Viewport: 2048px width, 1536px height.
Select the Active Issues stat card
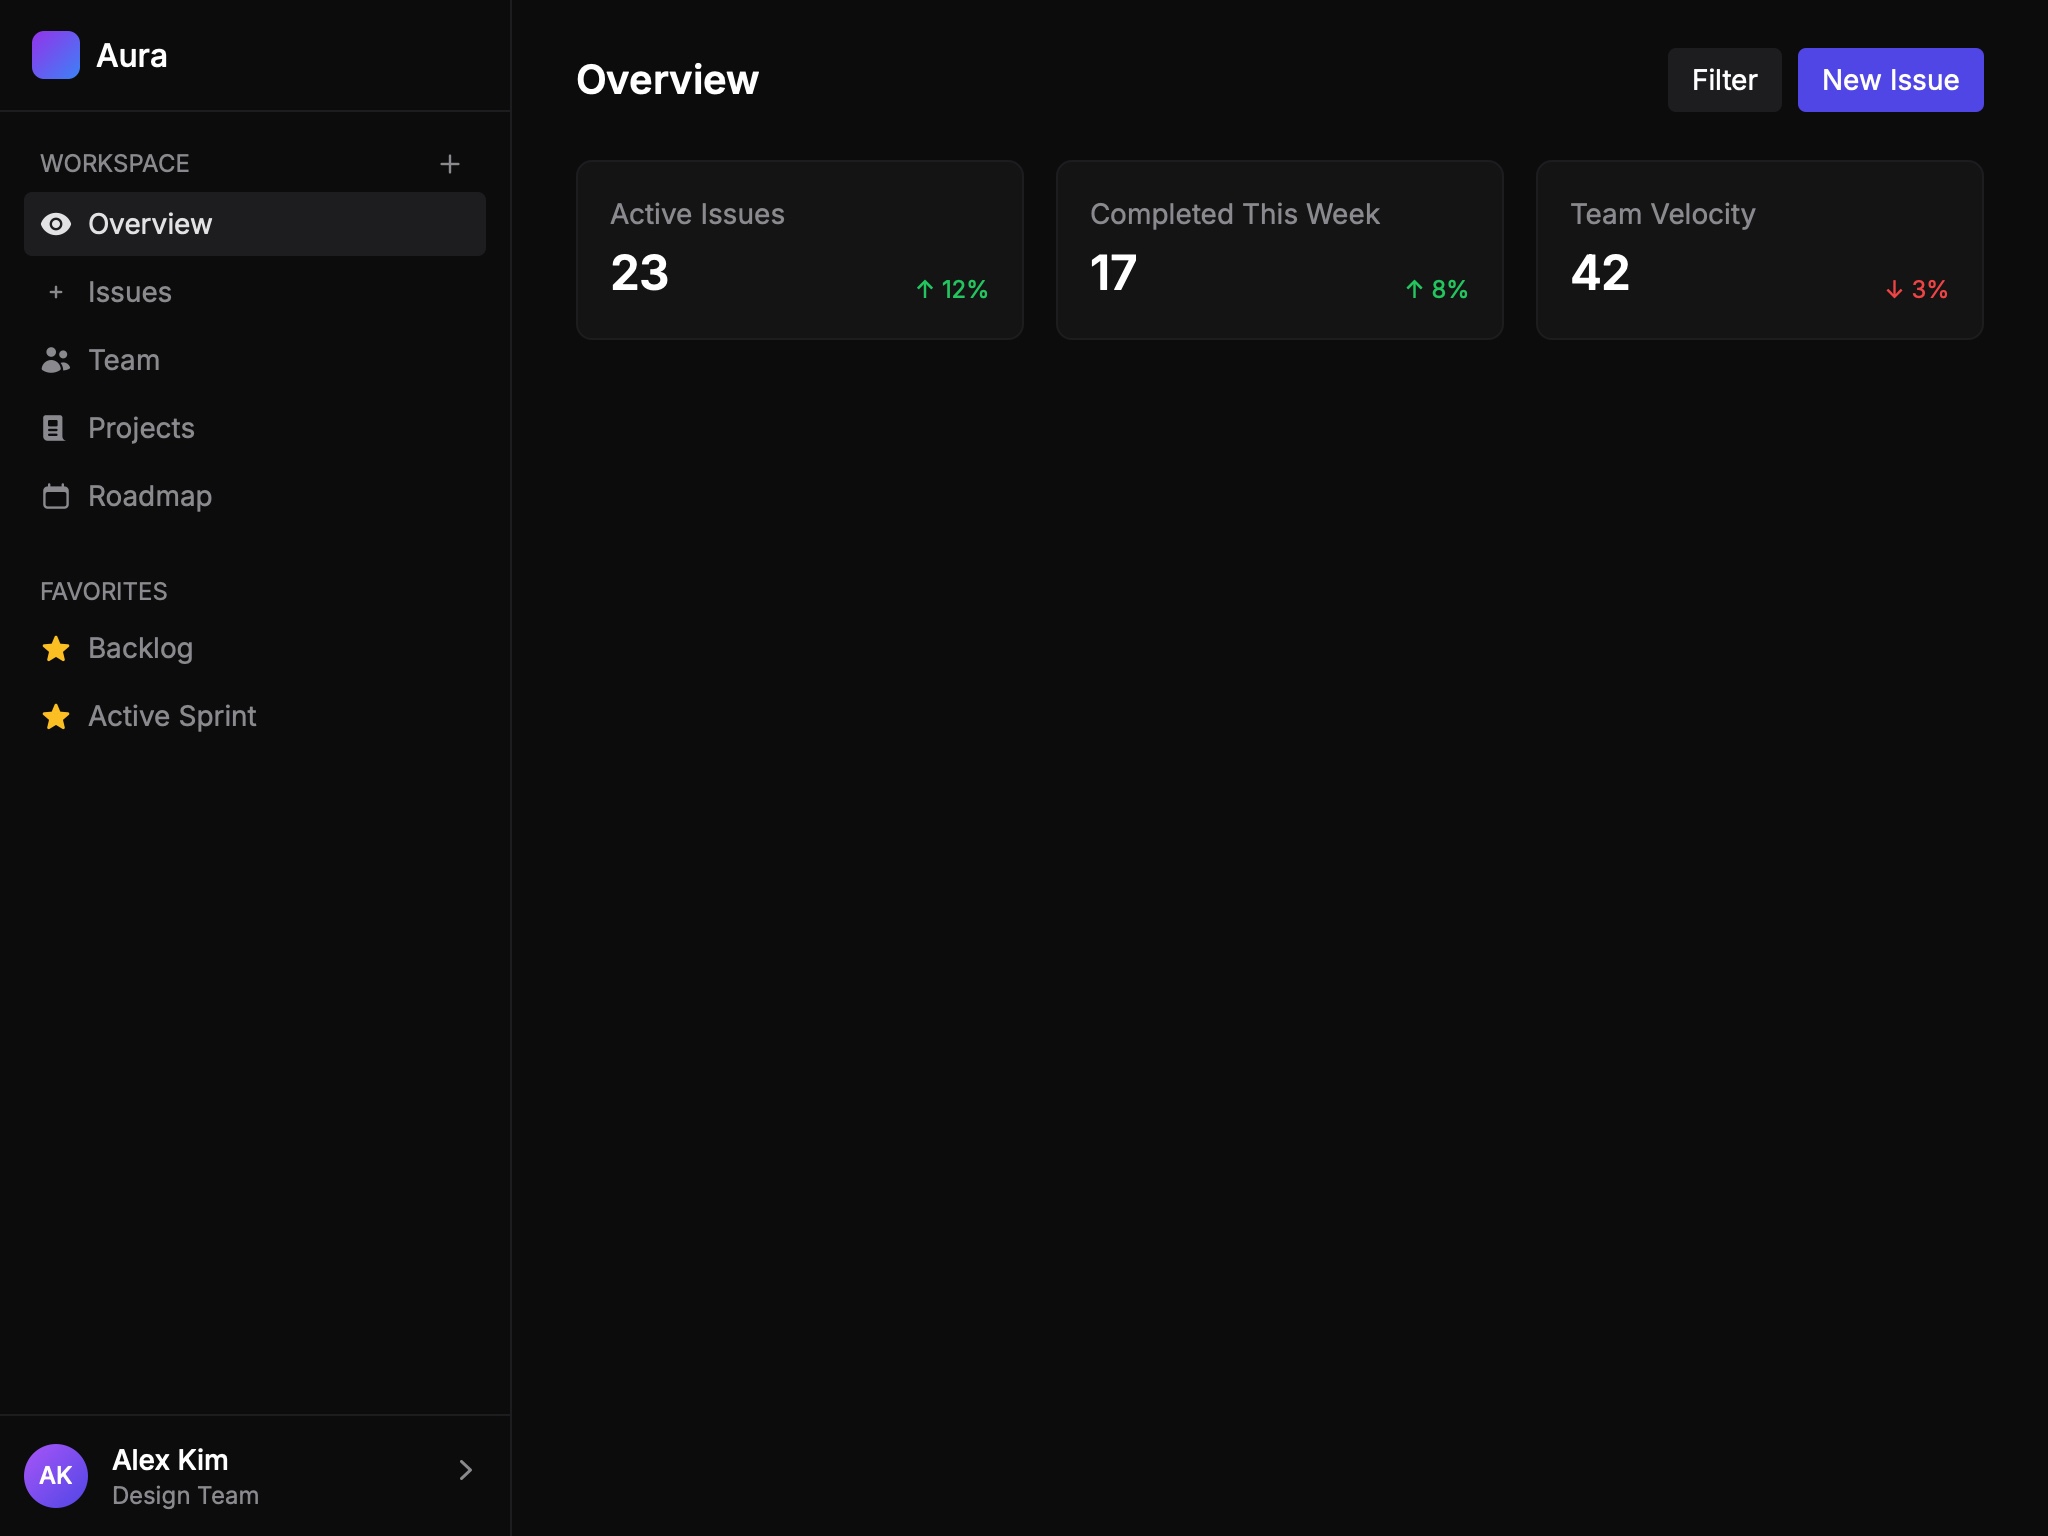799,249
